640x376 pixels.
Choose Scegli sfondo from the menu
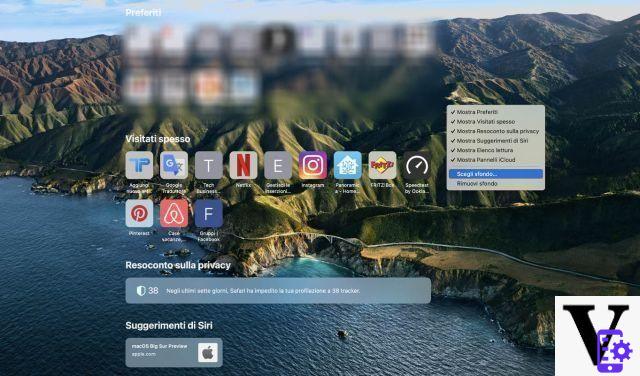coord(496,174)
